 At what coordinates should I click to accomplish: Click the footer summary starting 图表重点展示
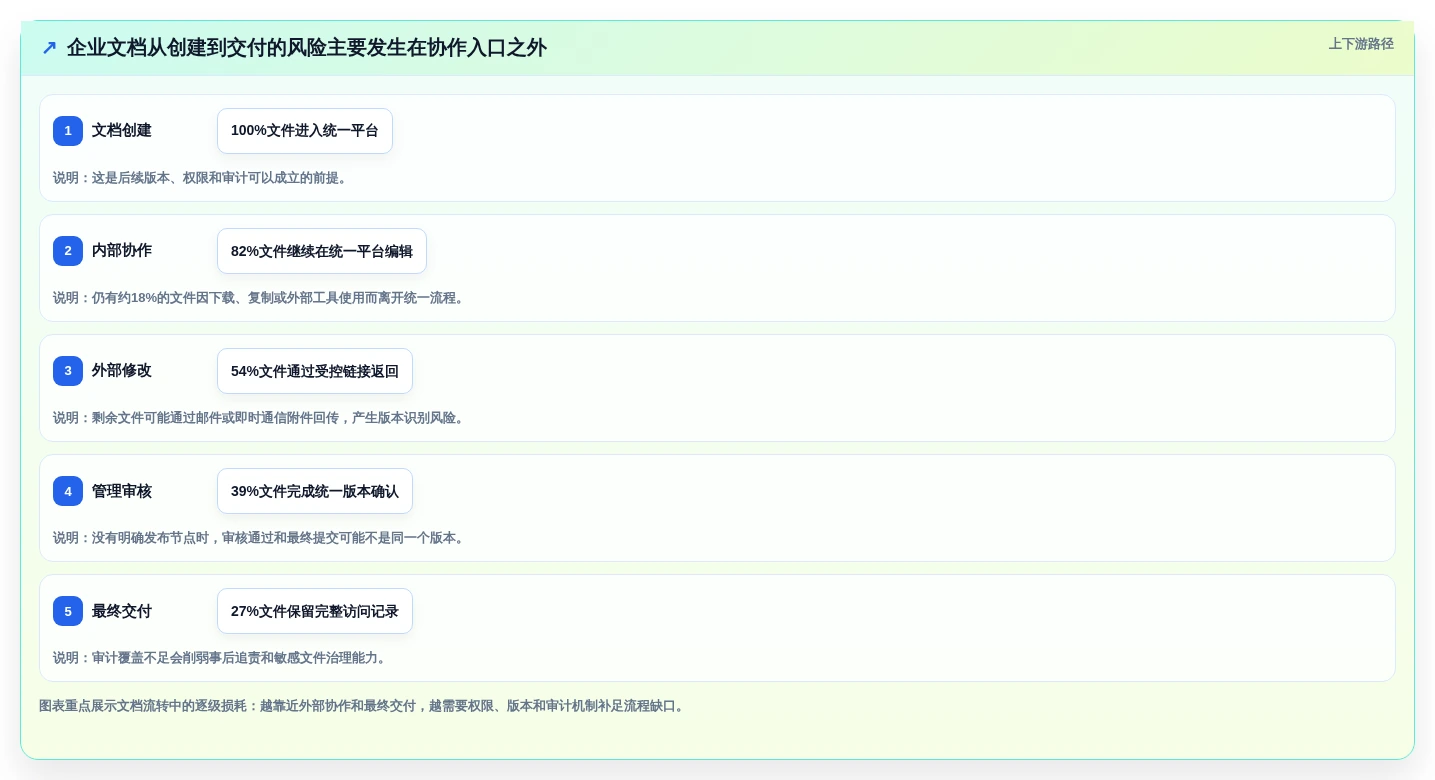(363, 706)
